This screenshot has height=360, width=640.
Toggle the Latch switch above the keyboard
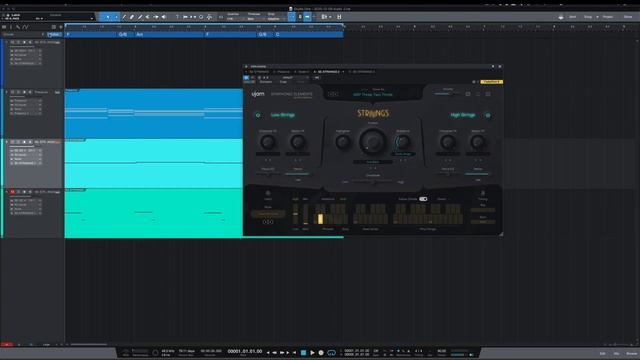(x=423, y=199)
